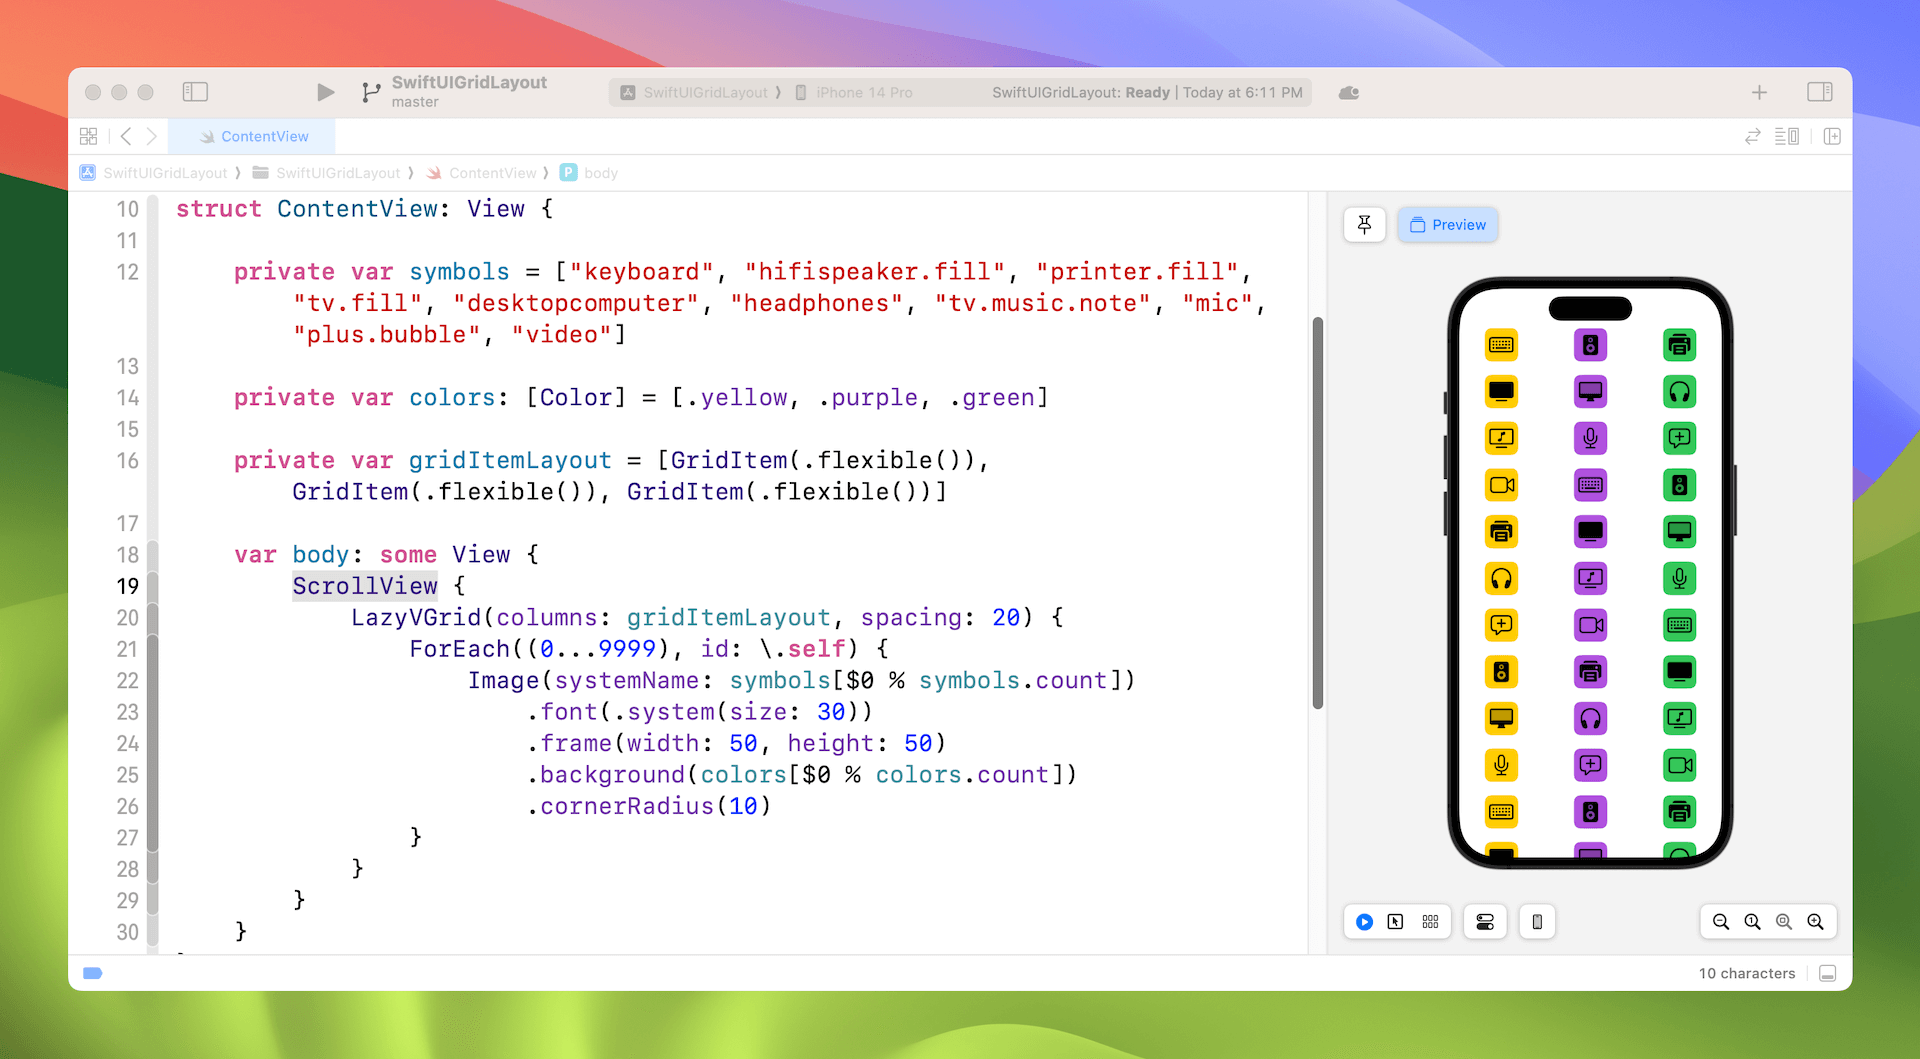Screen dimensions: 1920x1059
Task: Click the swap editor arrows icon
Action: point(1752,136)
